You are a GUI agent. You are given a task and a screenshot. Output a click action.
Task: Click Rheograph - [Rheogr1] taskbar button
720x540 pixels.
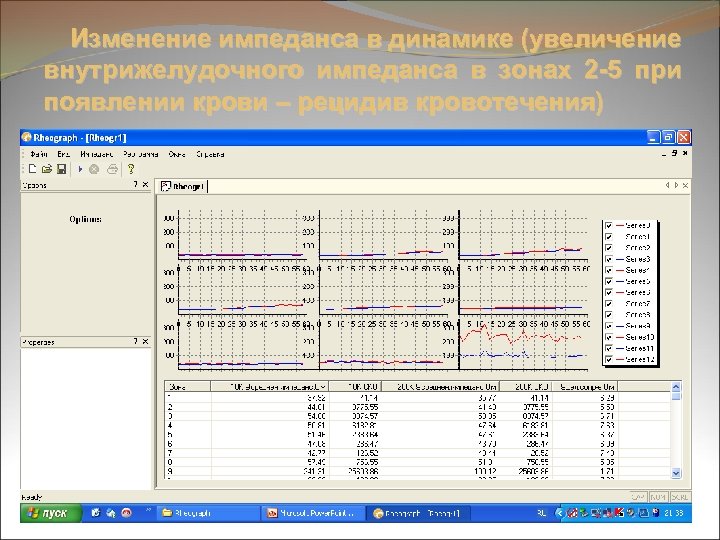418,513
